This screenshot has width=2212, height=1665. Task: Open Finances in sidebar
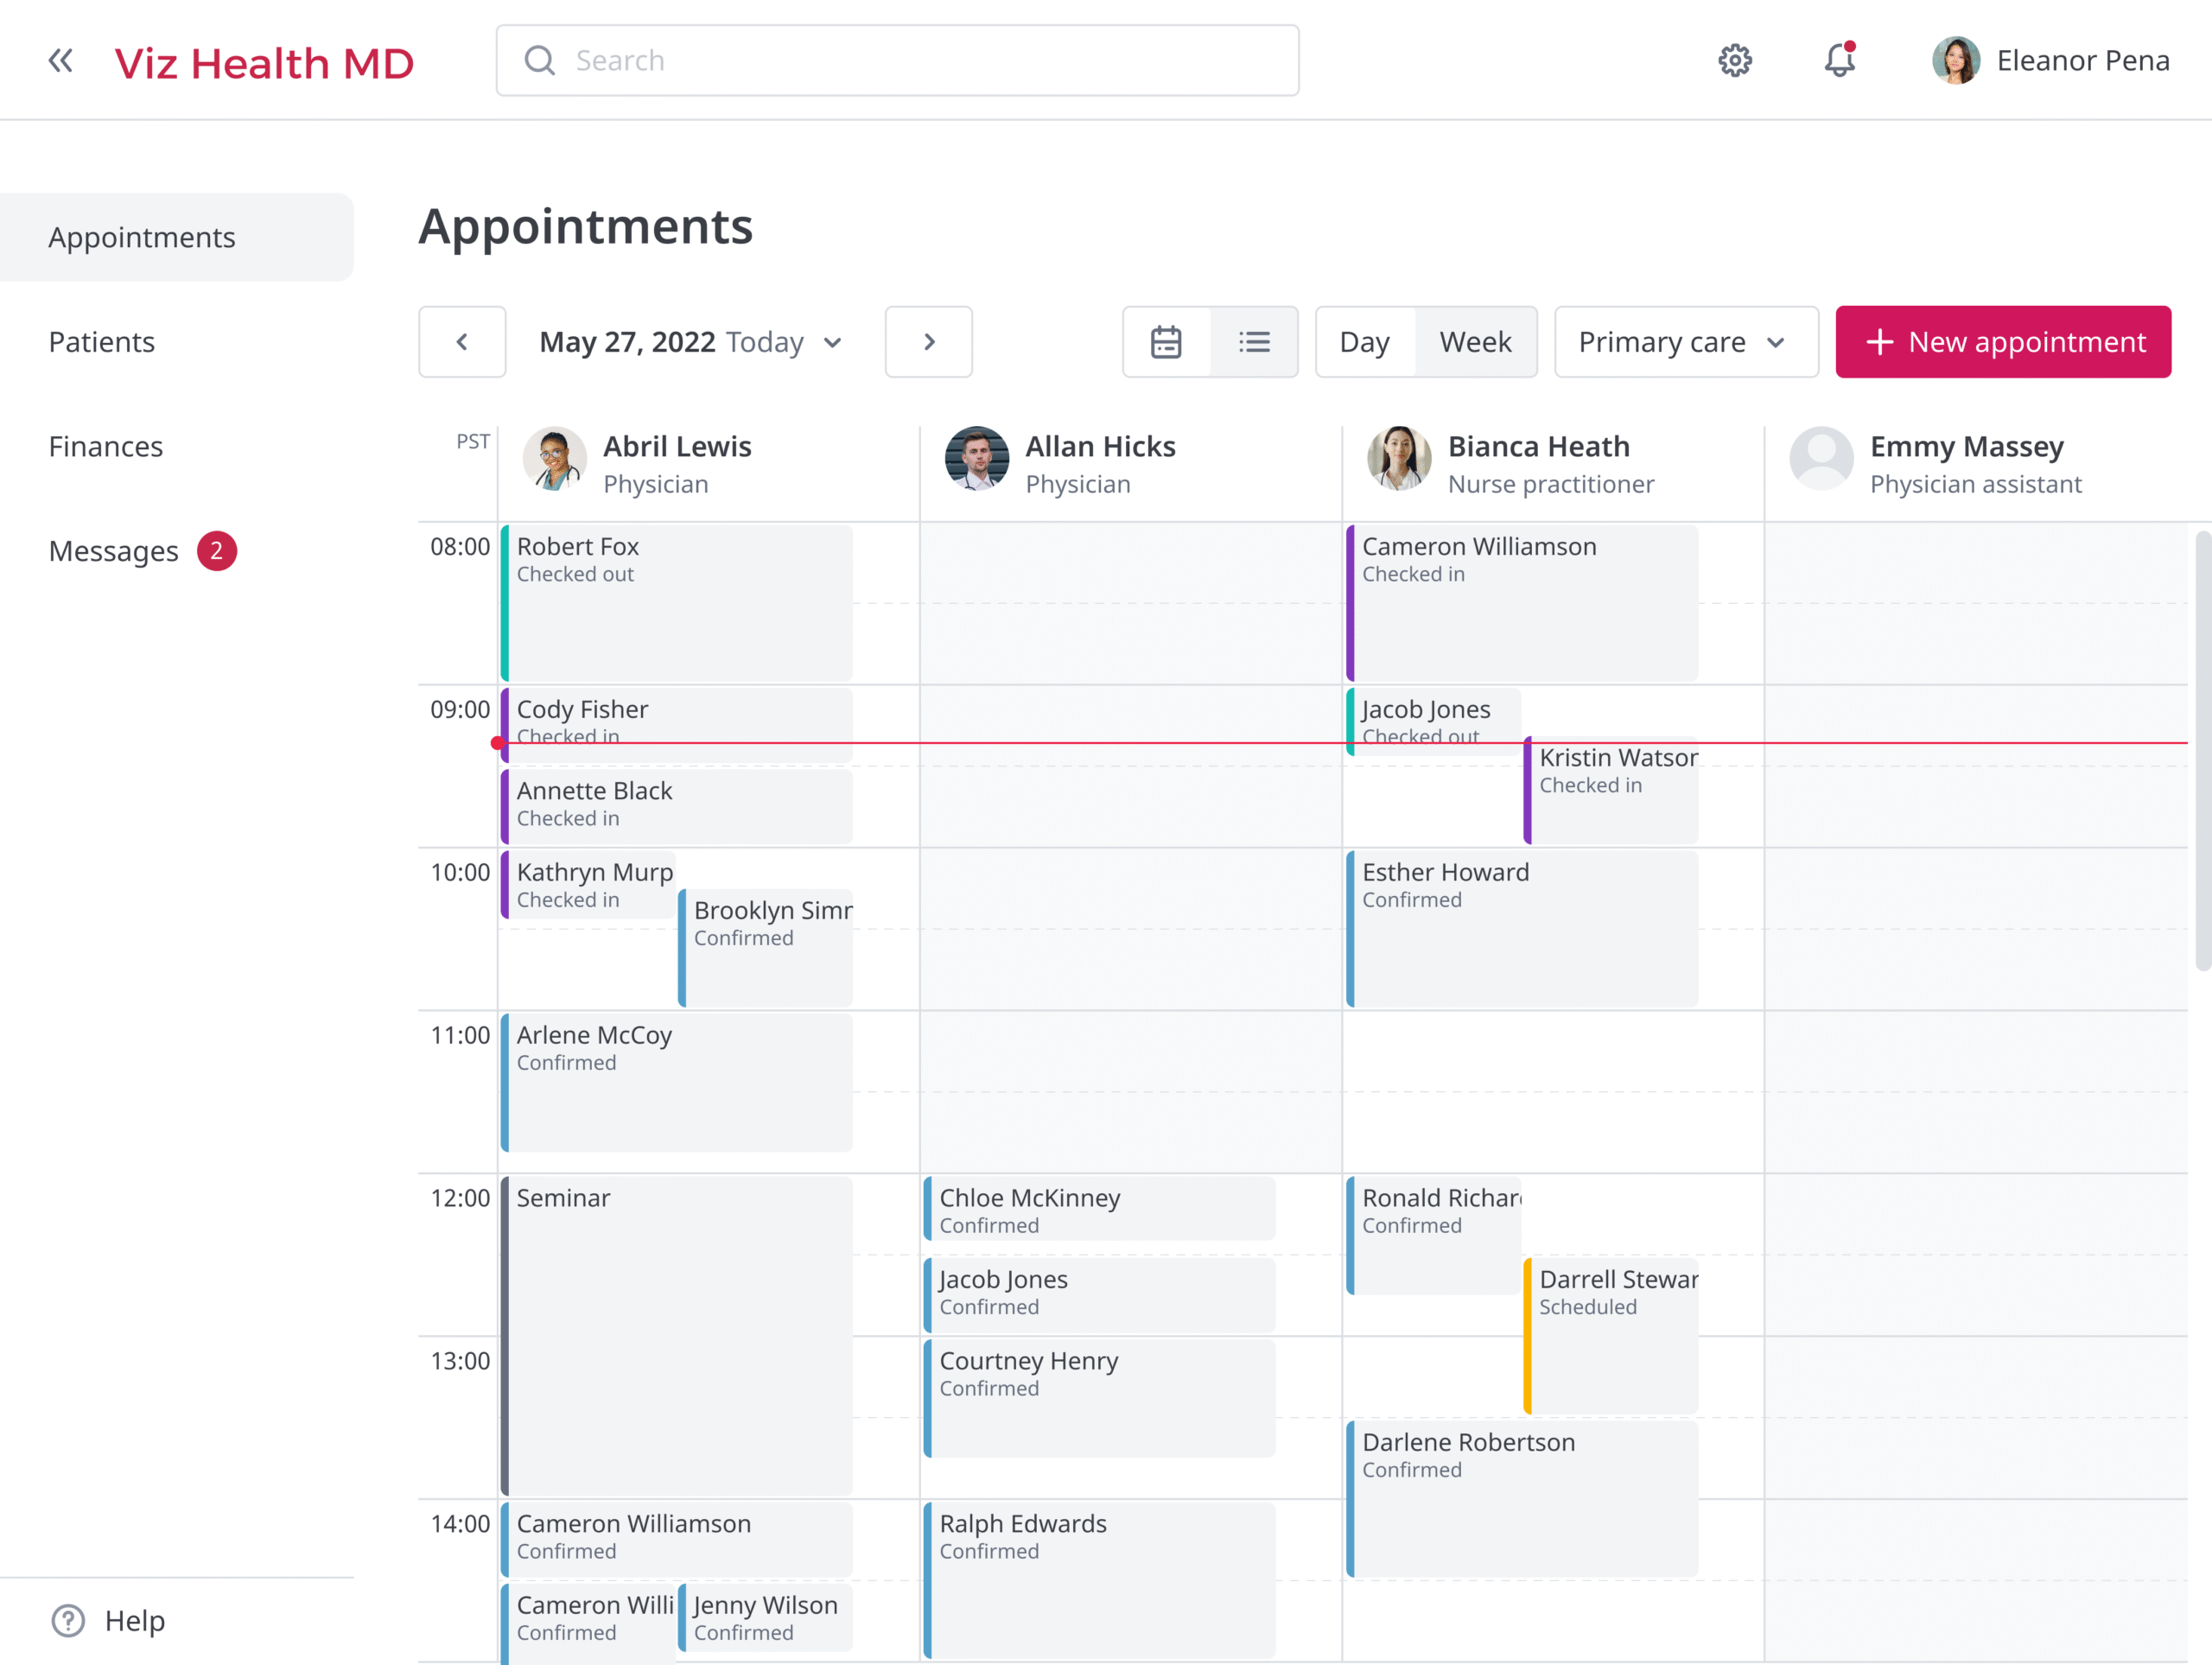click(x=106, y=446)
